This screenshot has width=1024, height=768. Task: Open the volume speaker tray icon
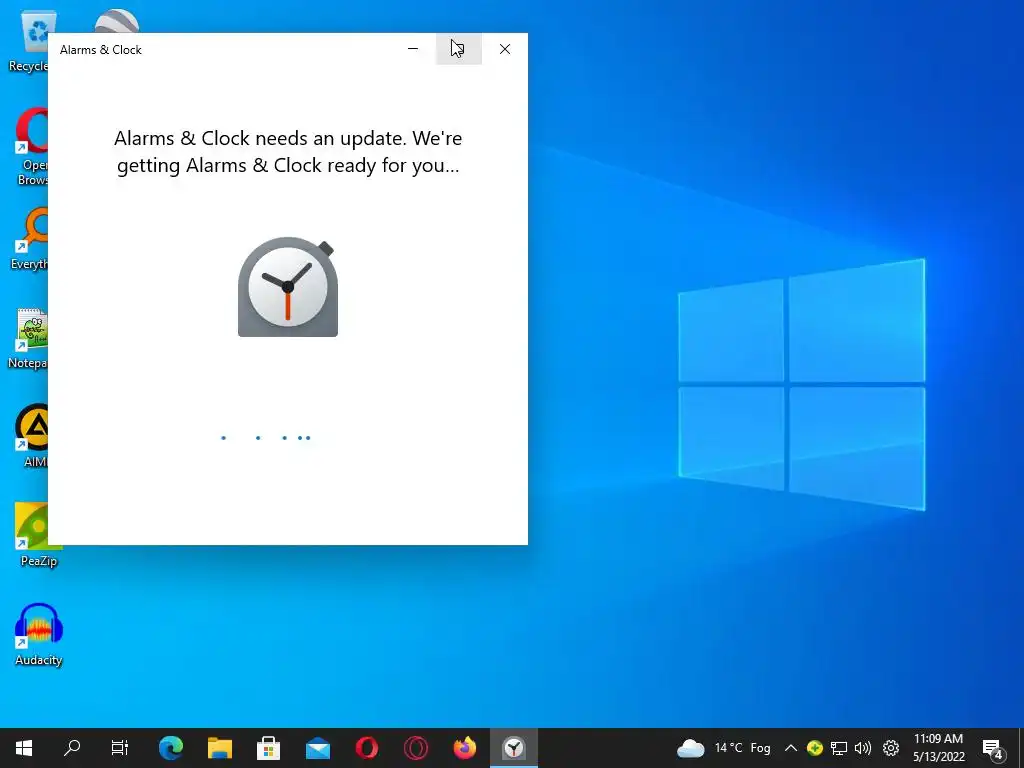coord(863,748)
